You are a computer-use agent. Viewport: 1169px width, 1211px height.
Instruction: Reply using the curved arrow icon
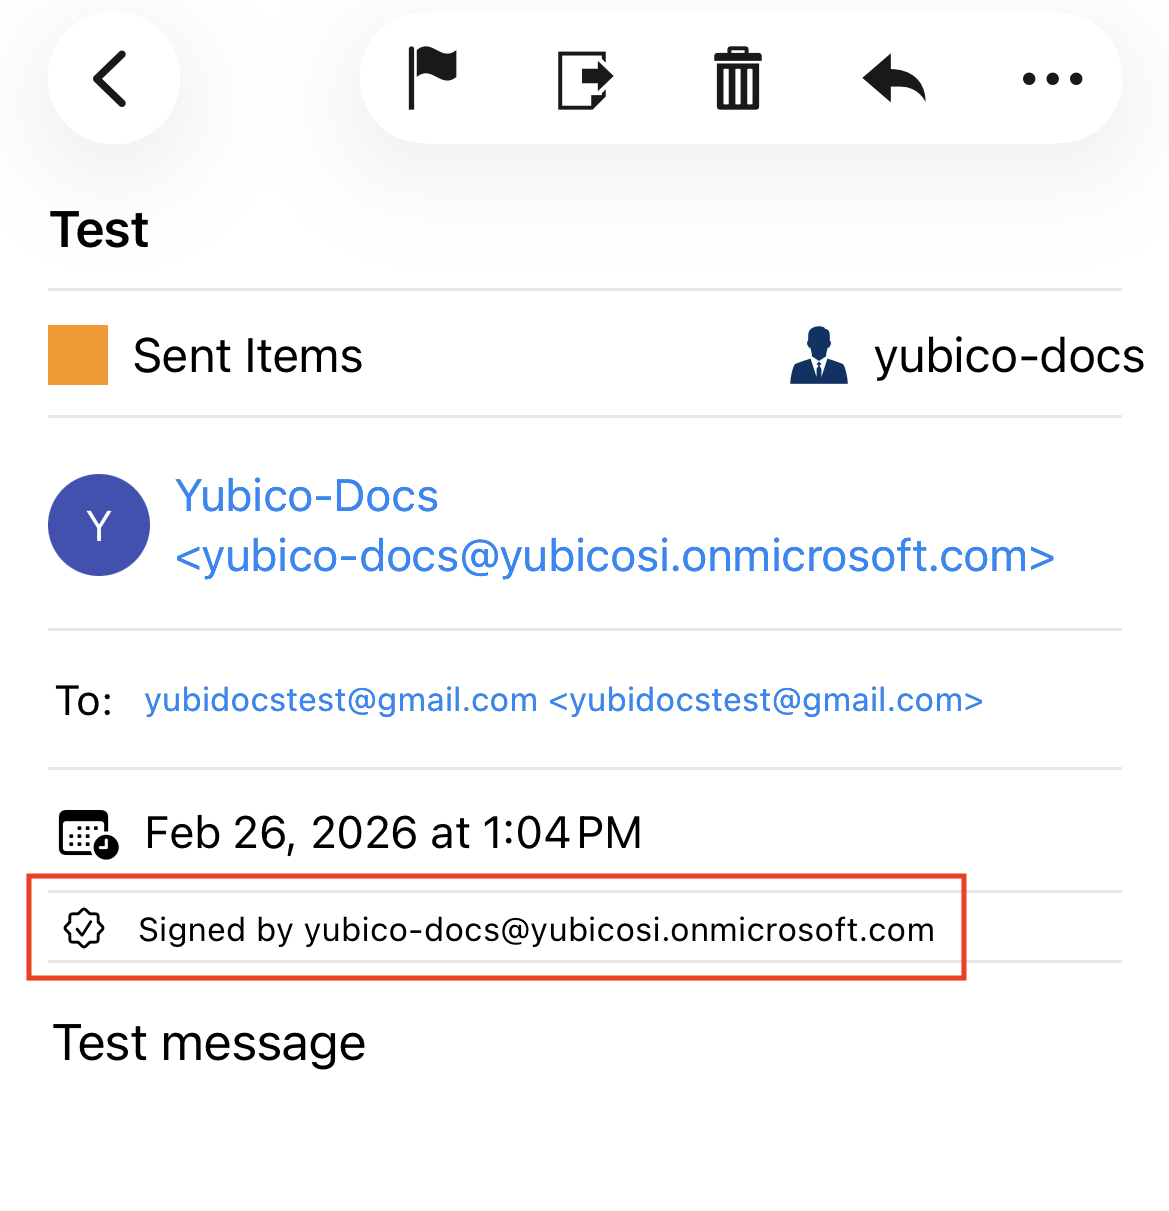click(894, 78)
